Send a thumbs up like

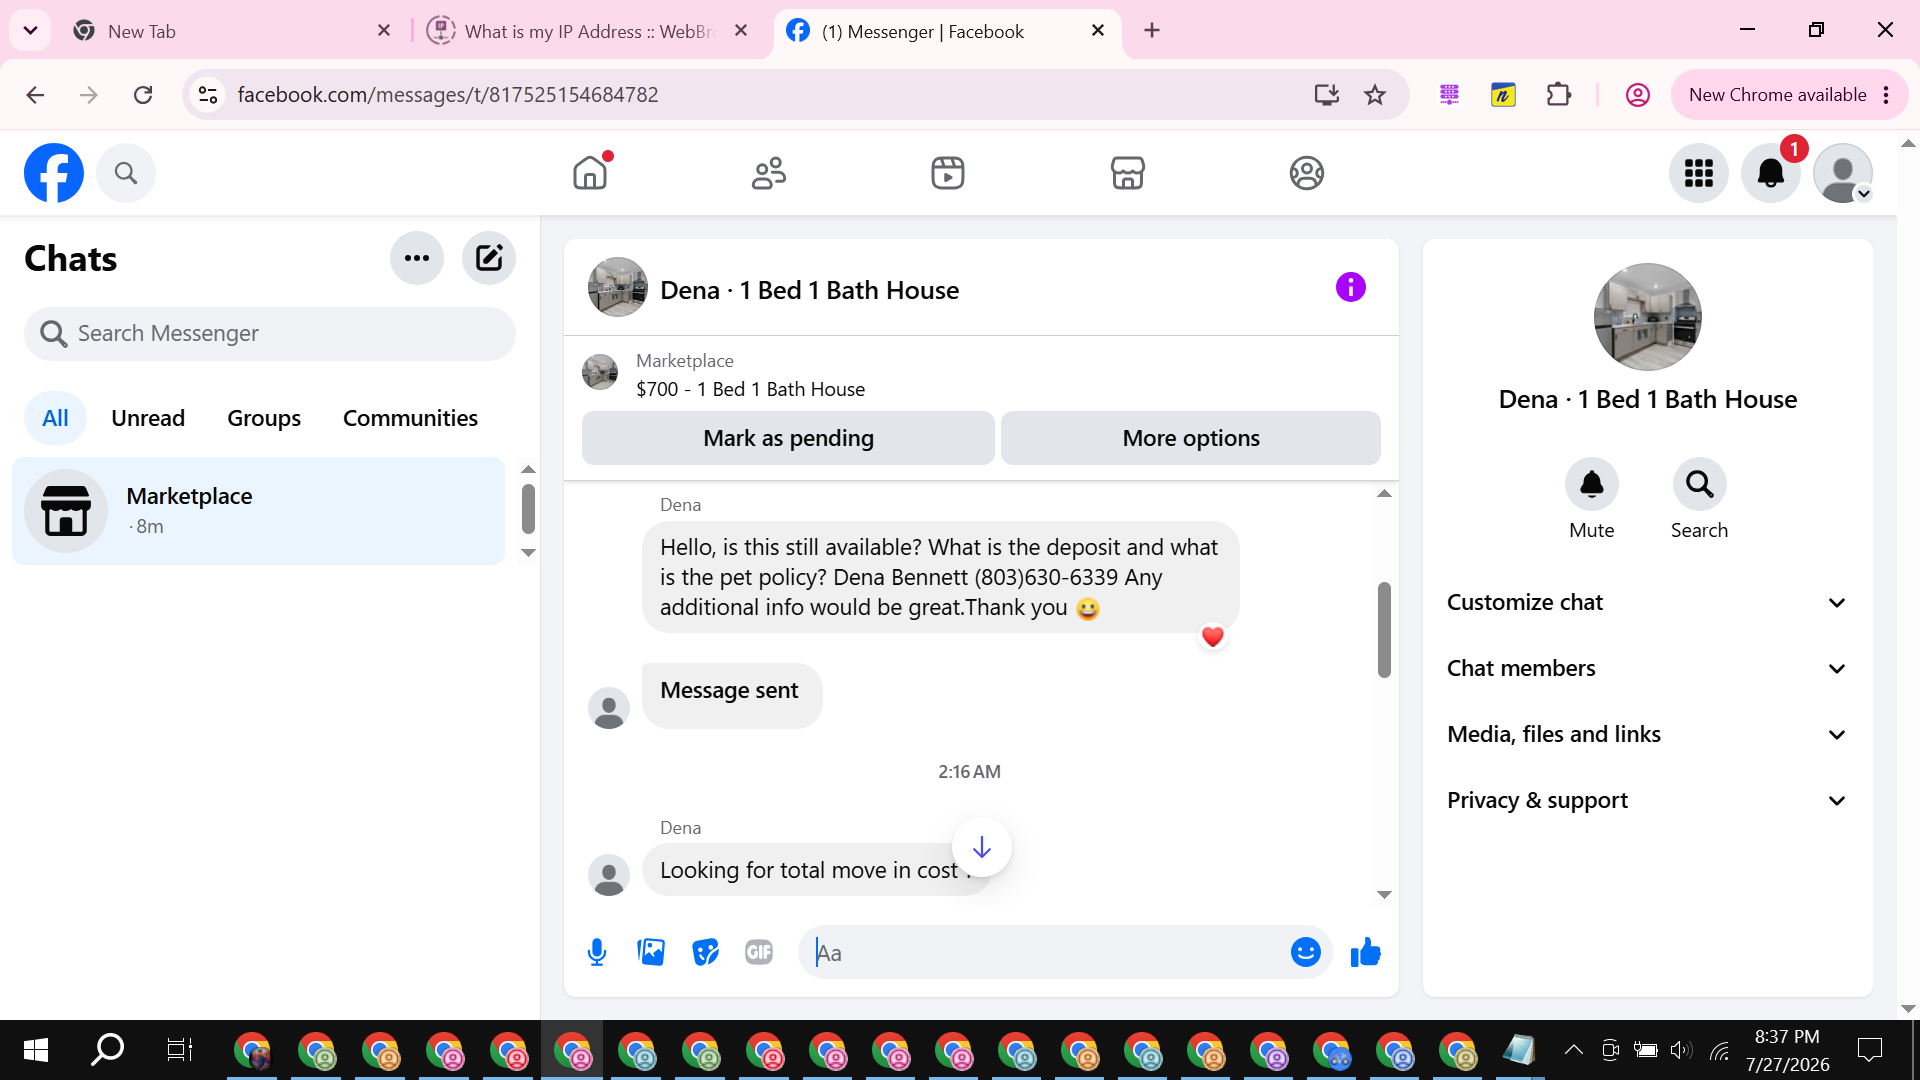click(1365, 952)
